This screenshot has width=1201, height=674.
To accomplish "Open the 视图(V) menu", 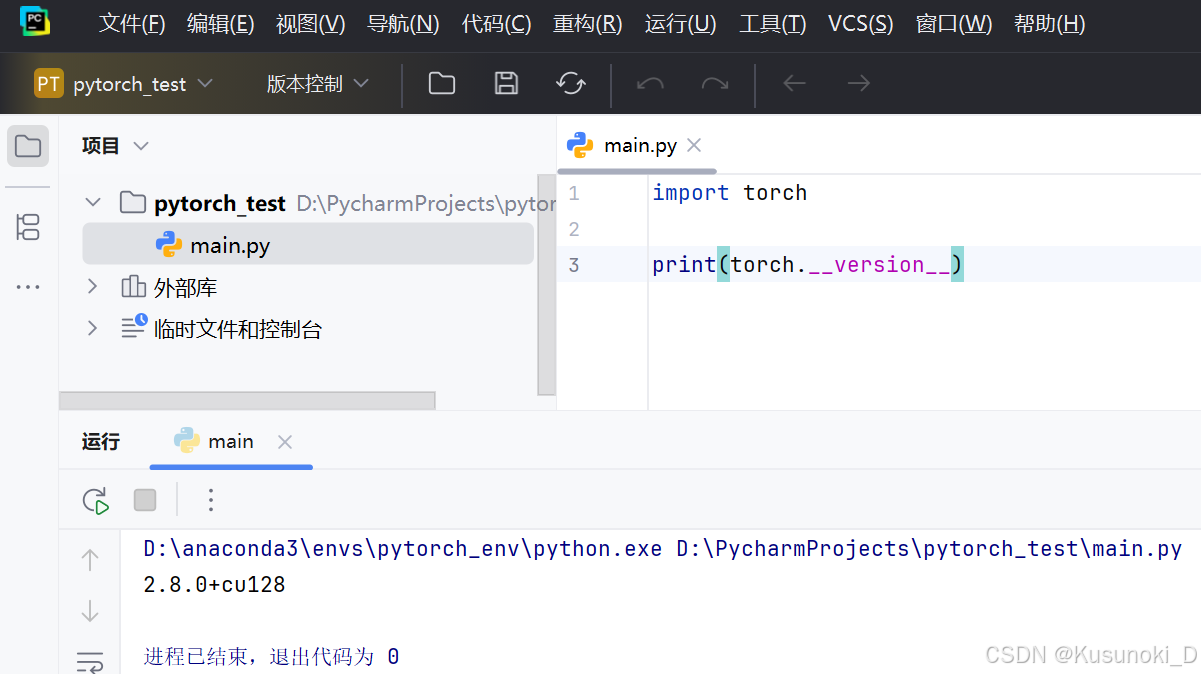I will (310, 24).
